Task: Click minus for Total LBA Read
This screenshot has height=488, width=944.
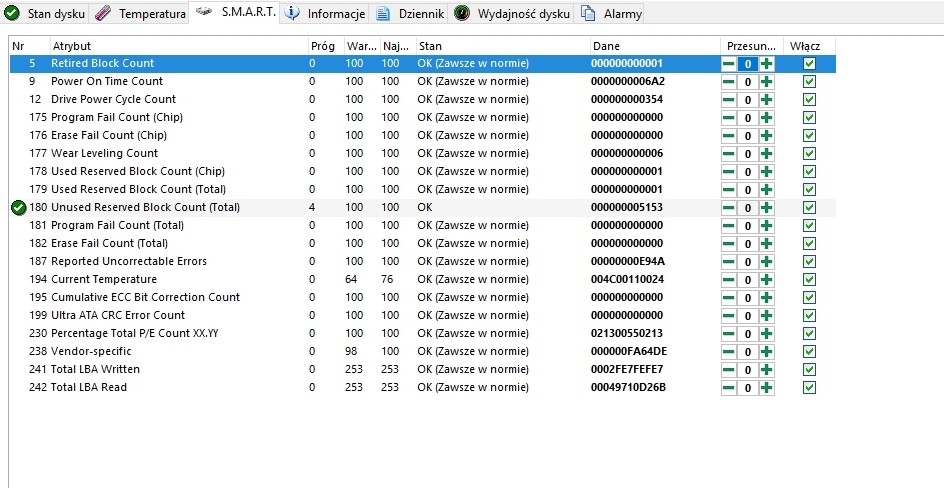Action: pos(728,388)
